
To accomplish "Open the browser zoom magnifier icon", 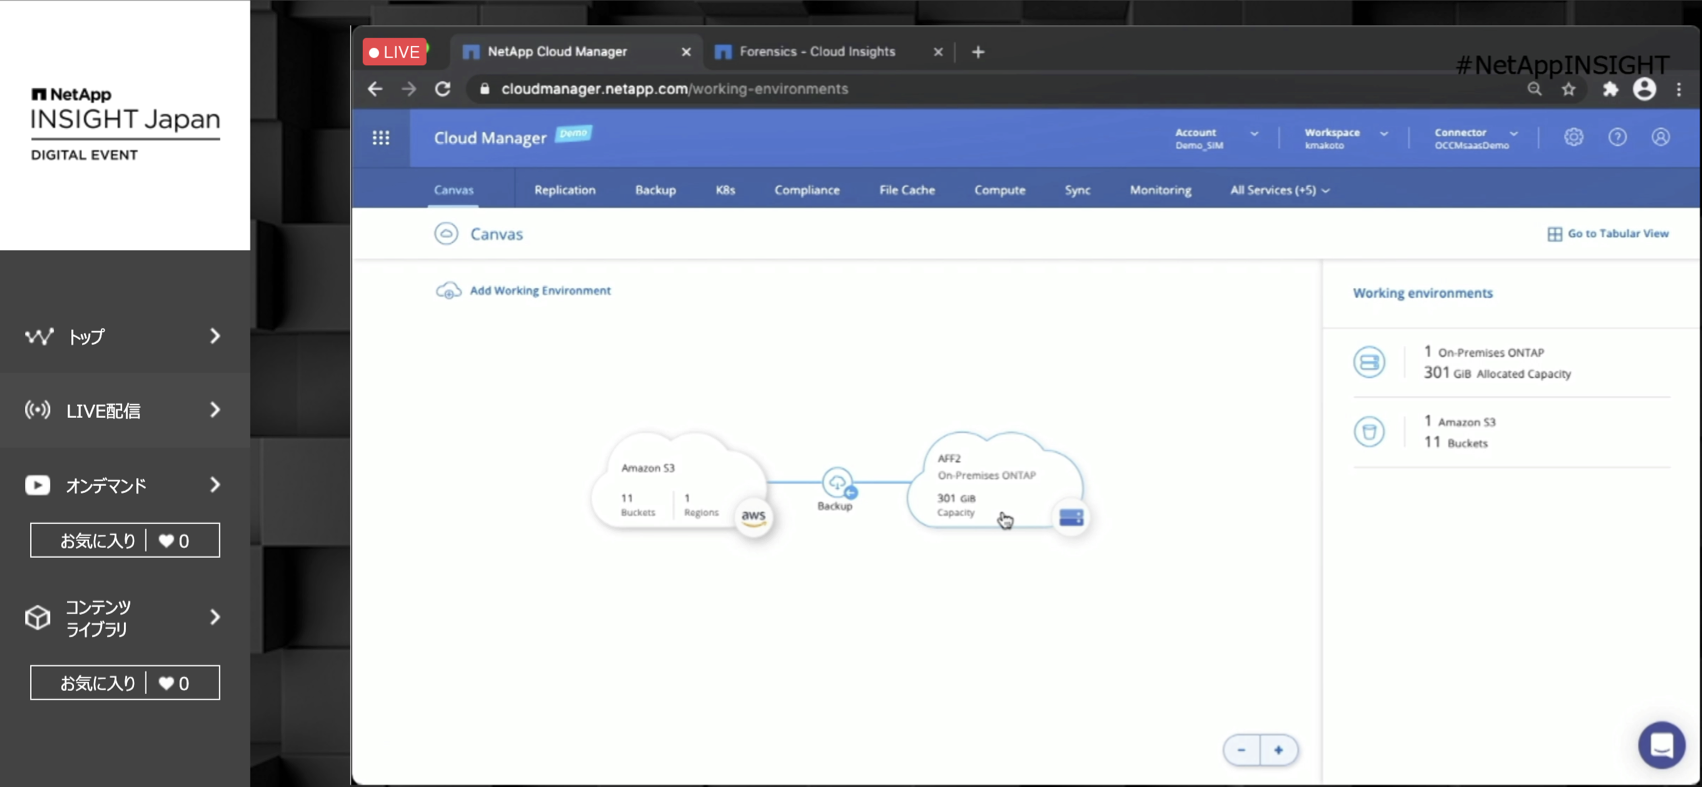I will coord(1534,89).
